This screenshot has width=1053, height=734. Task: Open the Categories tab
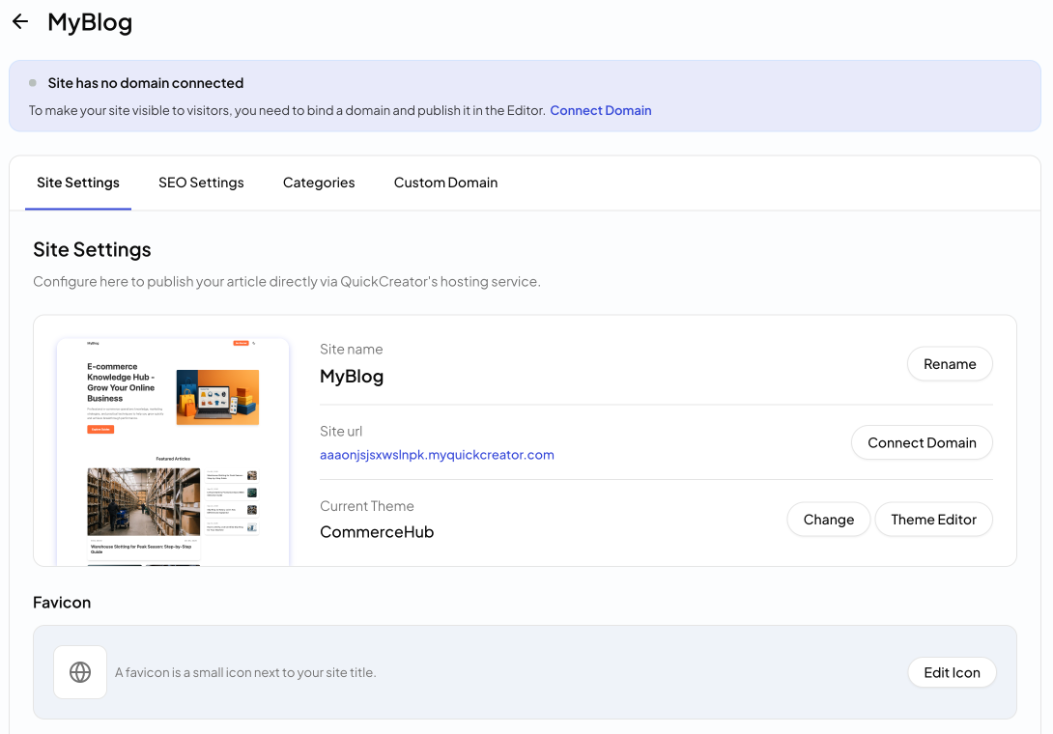coord(319,183)
